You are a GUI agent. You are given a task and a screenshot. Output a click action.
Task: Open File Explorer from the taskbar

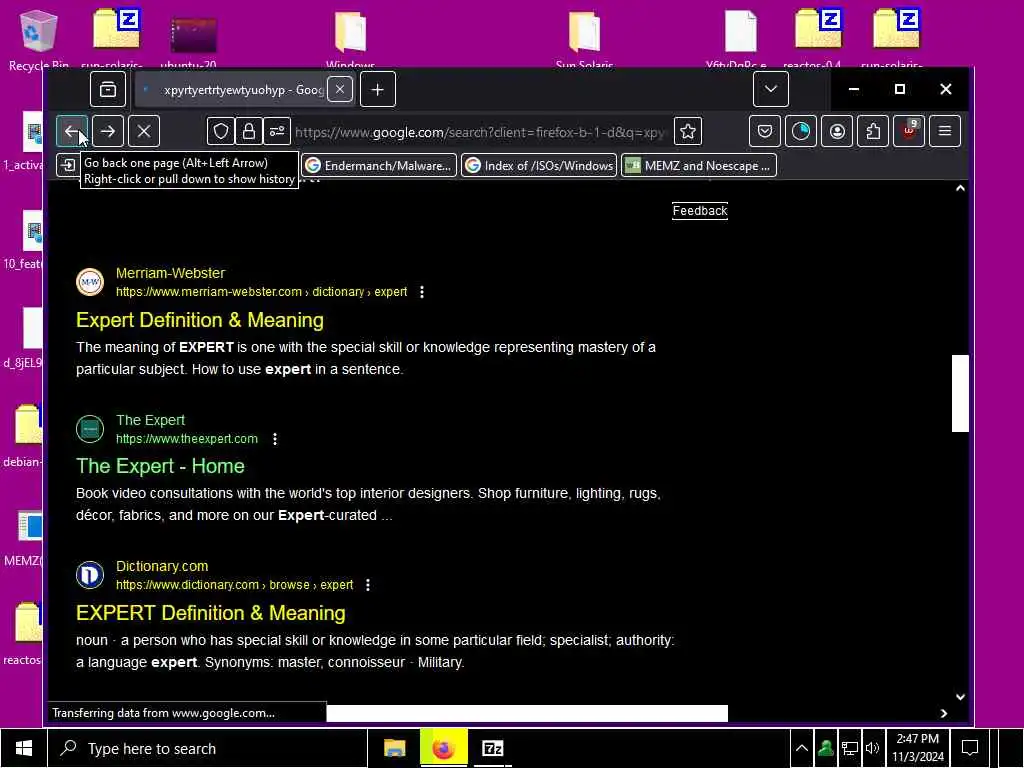click(x=394, y=748)
